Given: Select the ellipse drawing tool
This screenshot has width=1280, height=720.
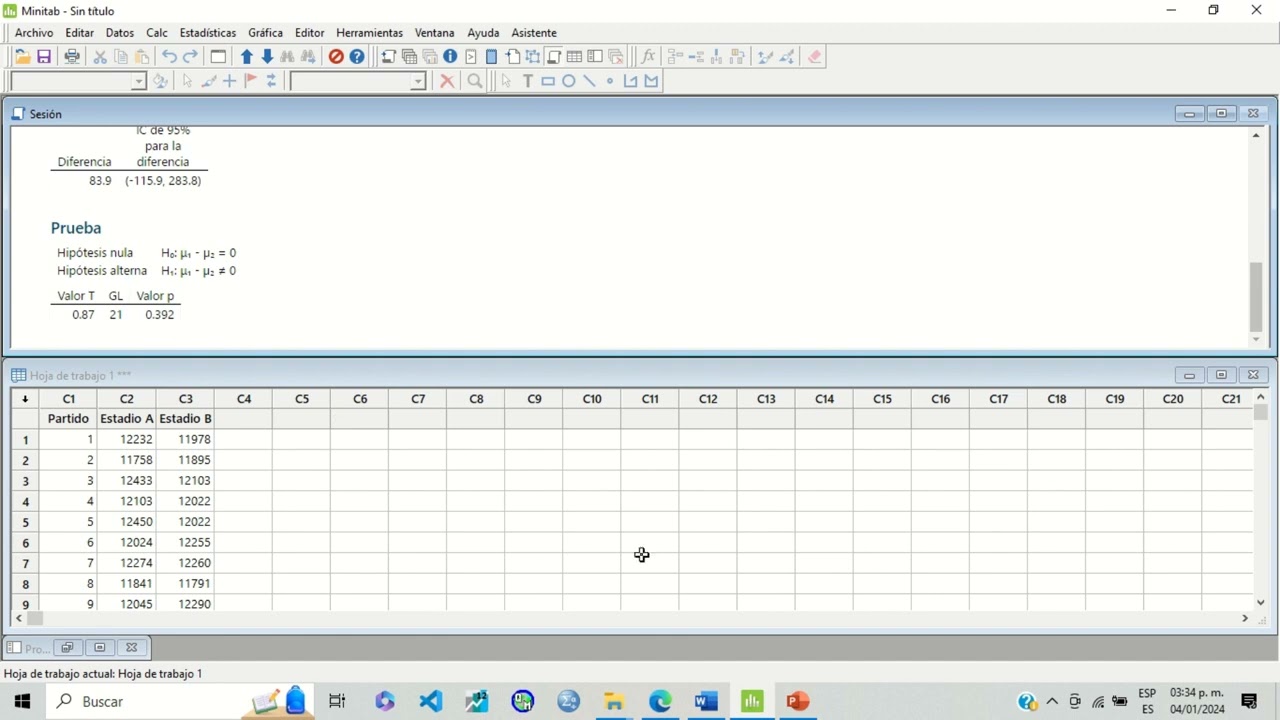Looking at the screenshot, I should point(569,81).
